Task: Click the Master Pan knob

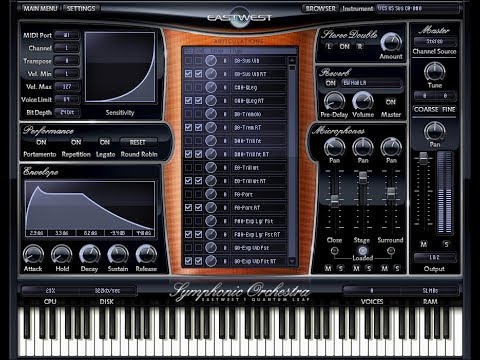Action: [x=434, y=131]
